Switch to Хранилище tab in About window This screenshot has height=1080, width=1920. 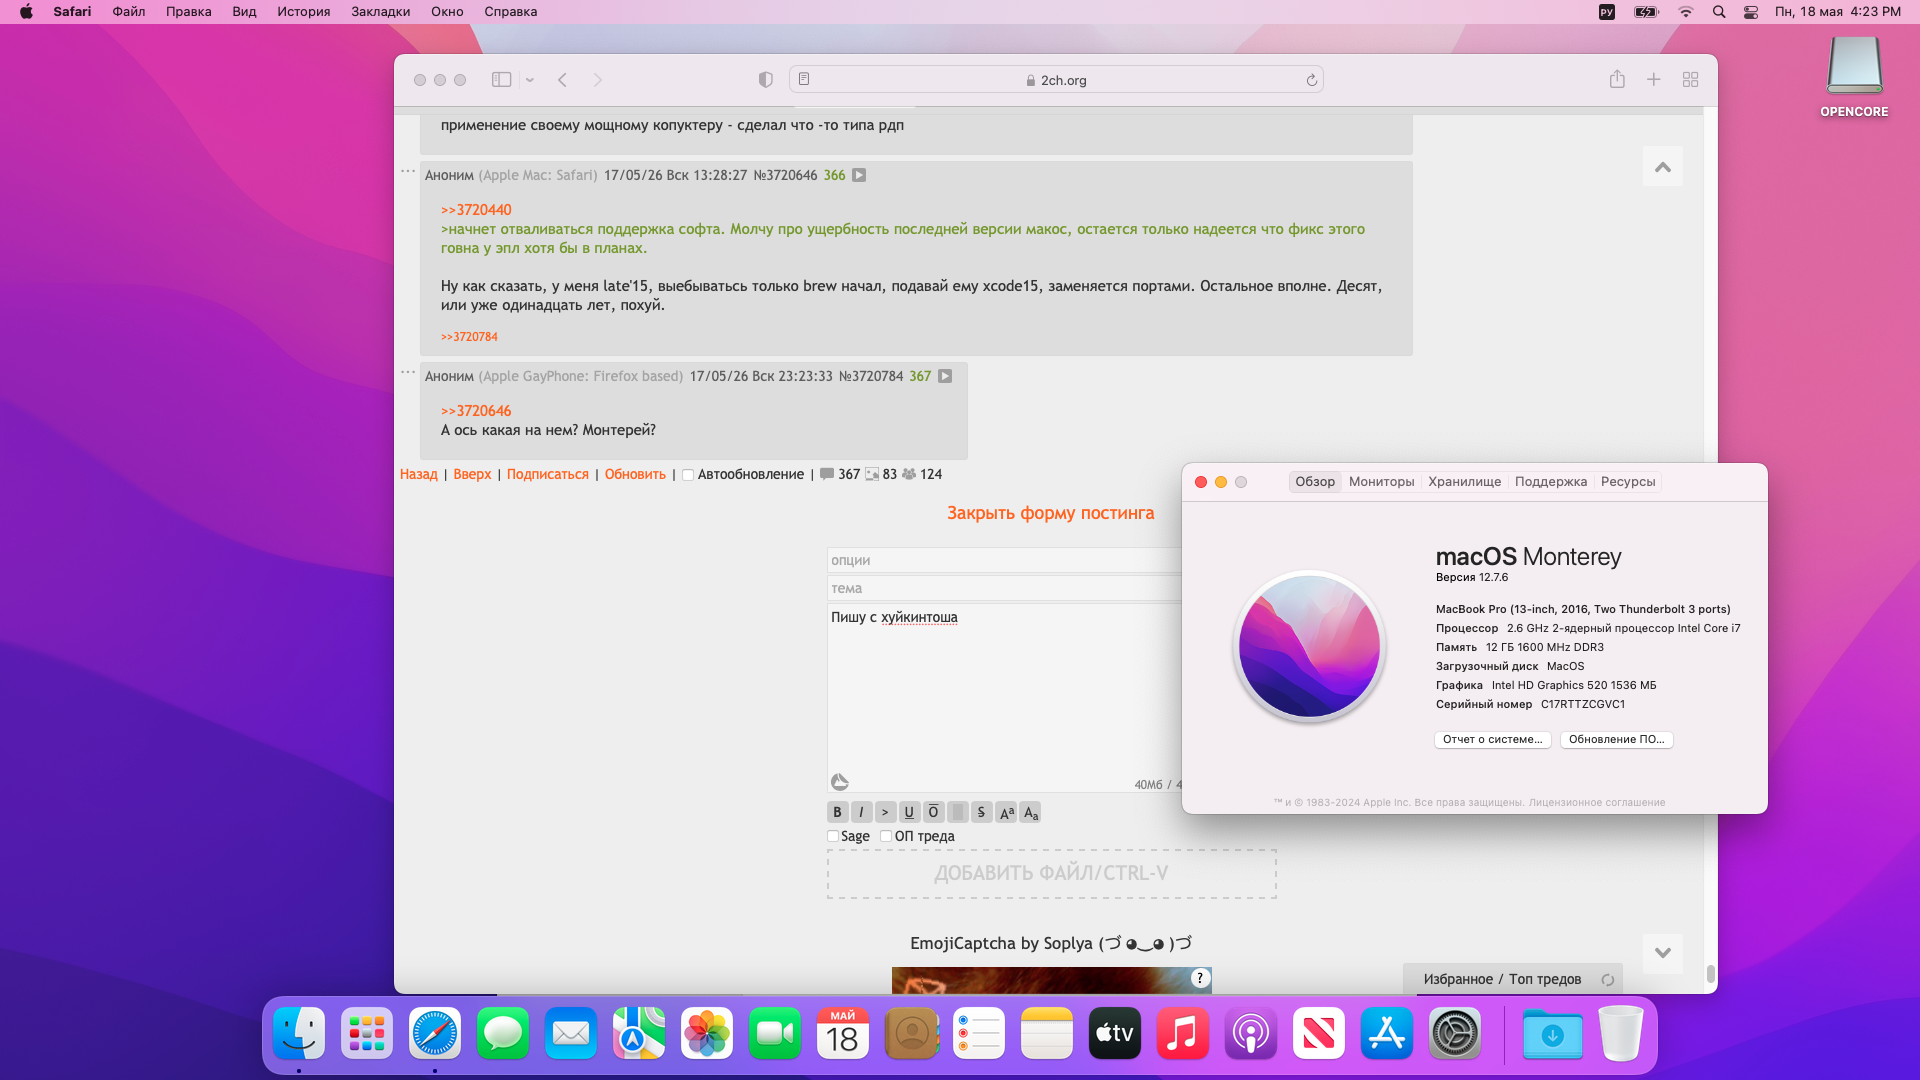[x=1465, y=482]
